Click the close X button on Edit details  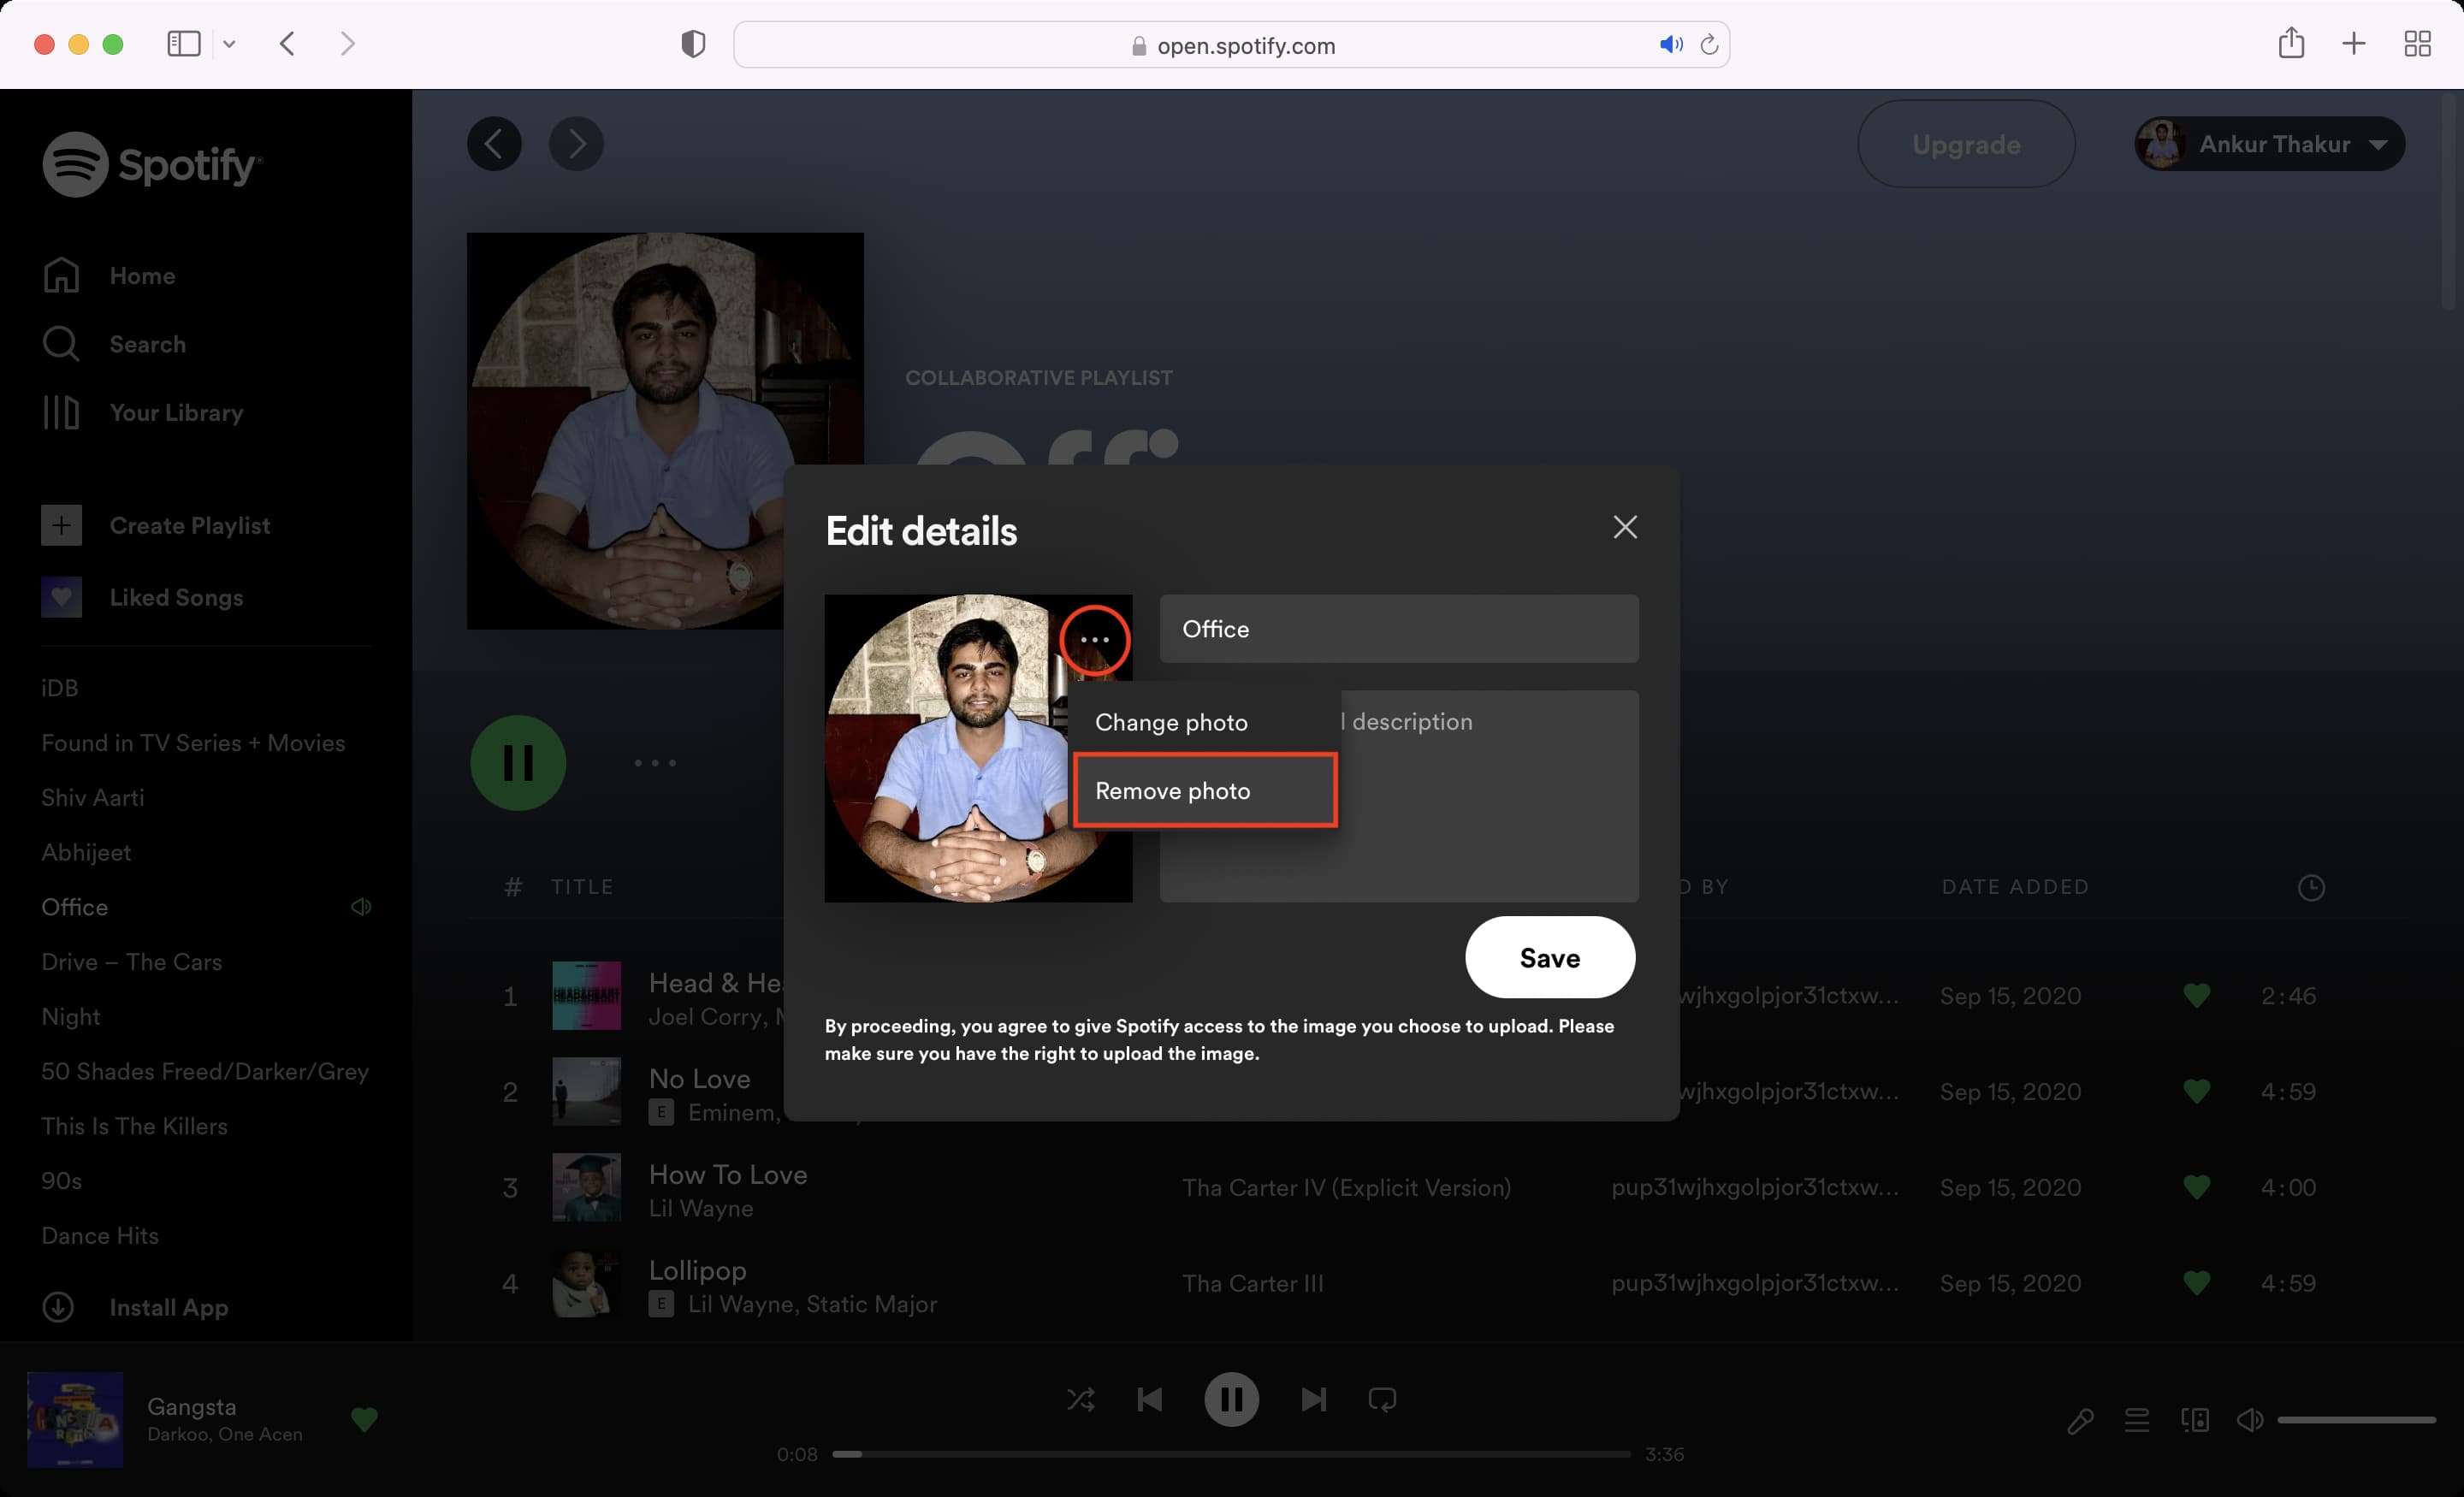pos(1623,526)
